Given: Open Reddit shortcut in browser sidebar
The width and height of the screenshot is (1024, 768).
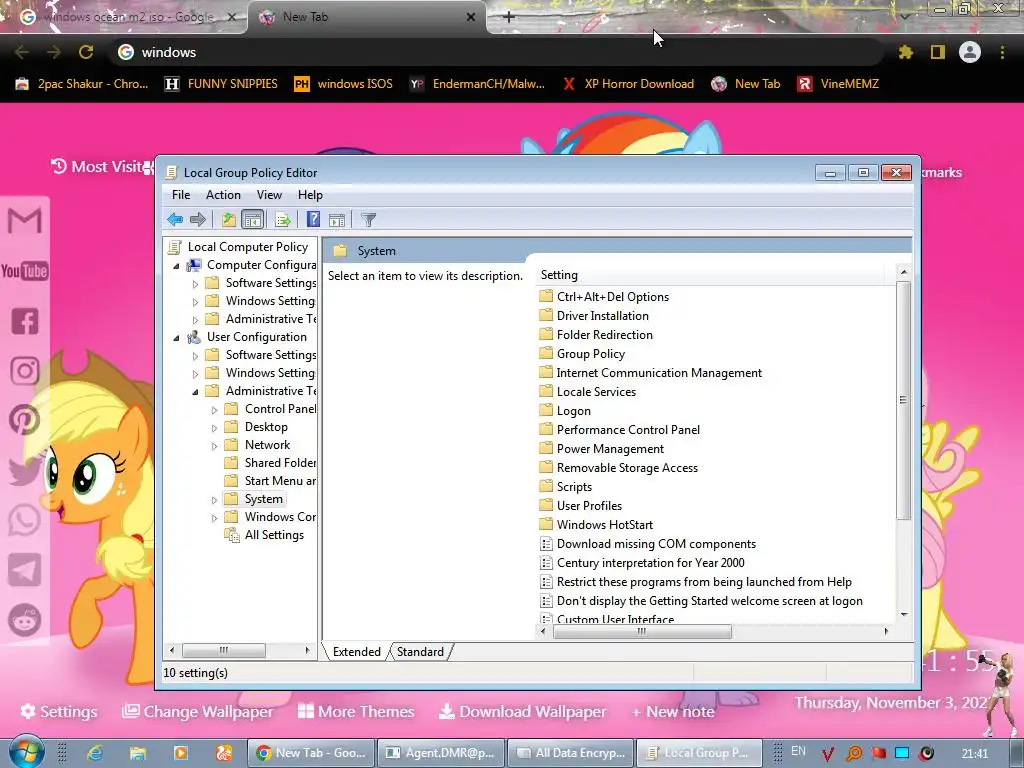Looking at the screenshot, I should tap(25, 620).
